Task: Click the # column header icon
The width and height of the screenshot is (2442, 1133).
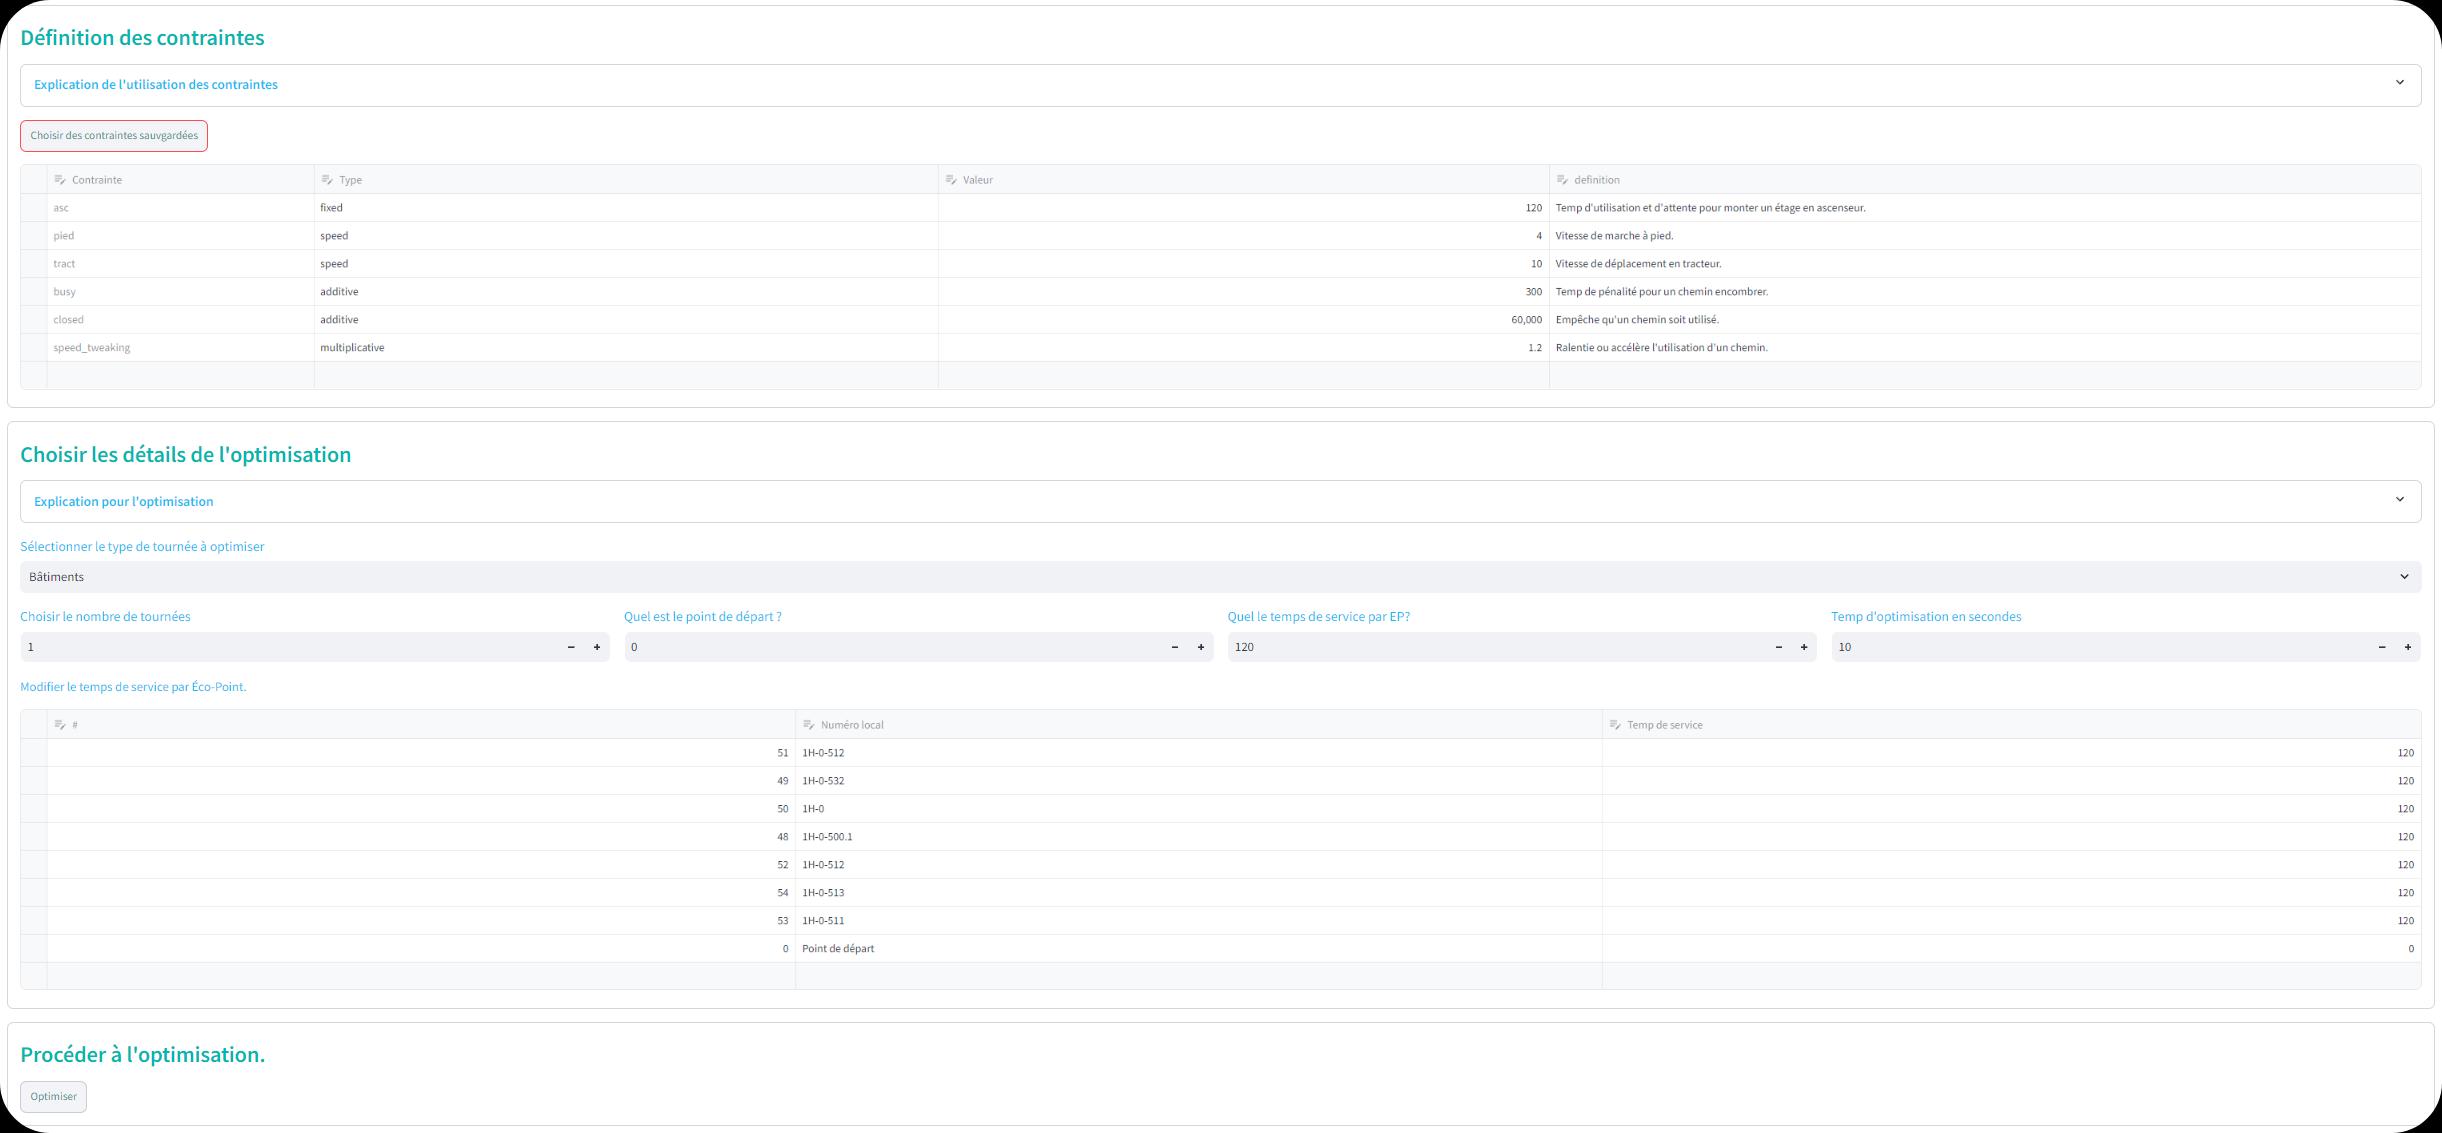Action: click(x=60, y=725)
